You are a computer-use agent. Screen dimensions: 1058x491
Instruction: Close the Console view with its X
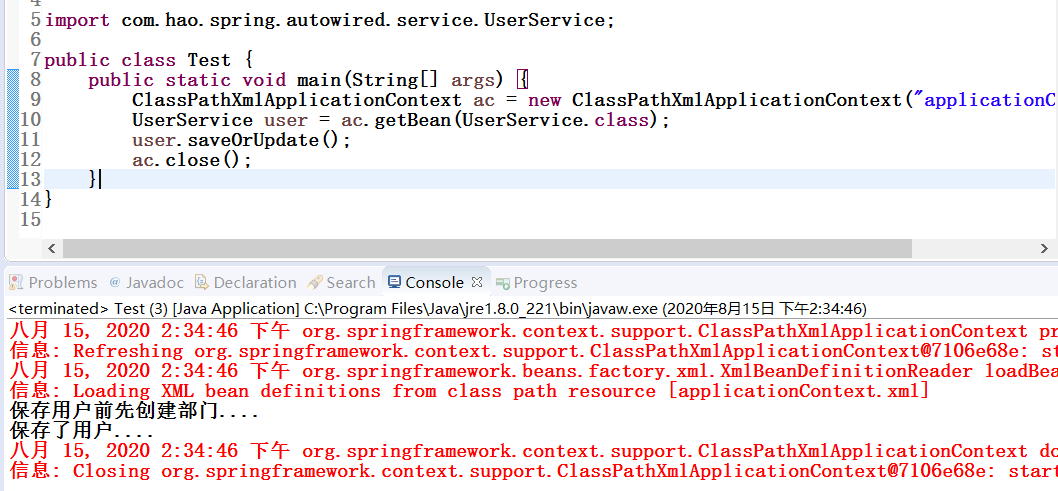click(x=476, y=281)
